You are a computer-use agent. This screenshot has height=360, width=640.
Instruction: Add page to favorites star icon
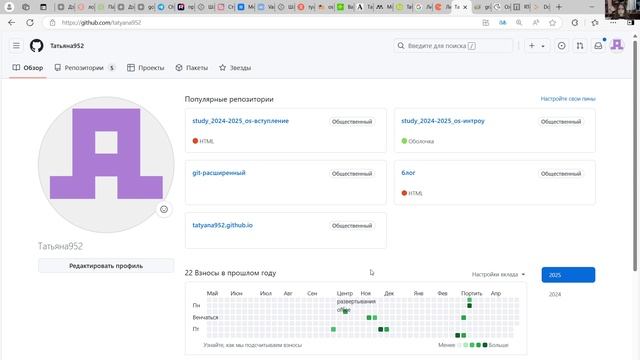point(552,23)
